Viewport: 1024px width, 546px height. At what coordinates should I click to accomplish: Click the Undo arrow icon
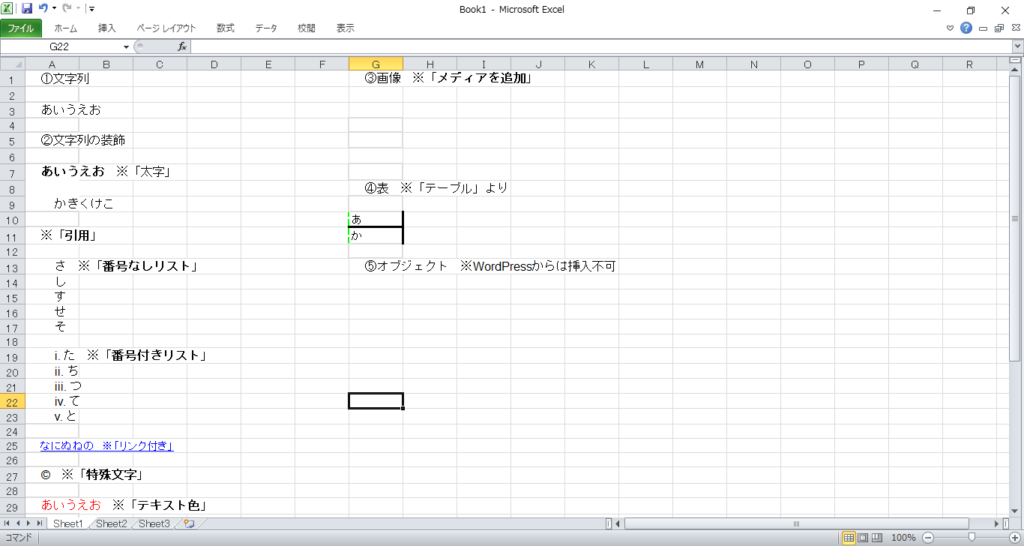(44, 8)
